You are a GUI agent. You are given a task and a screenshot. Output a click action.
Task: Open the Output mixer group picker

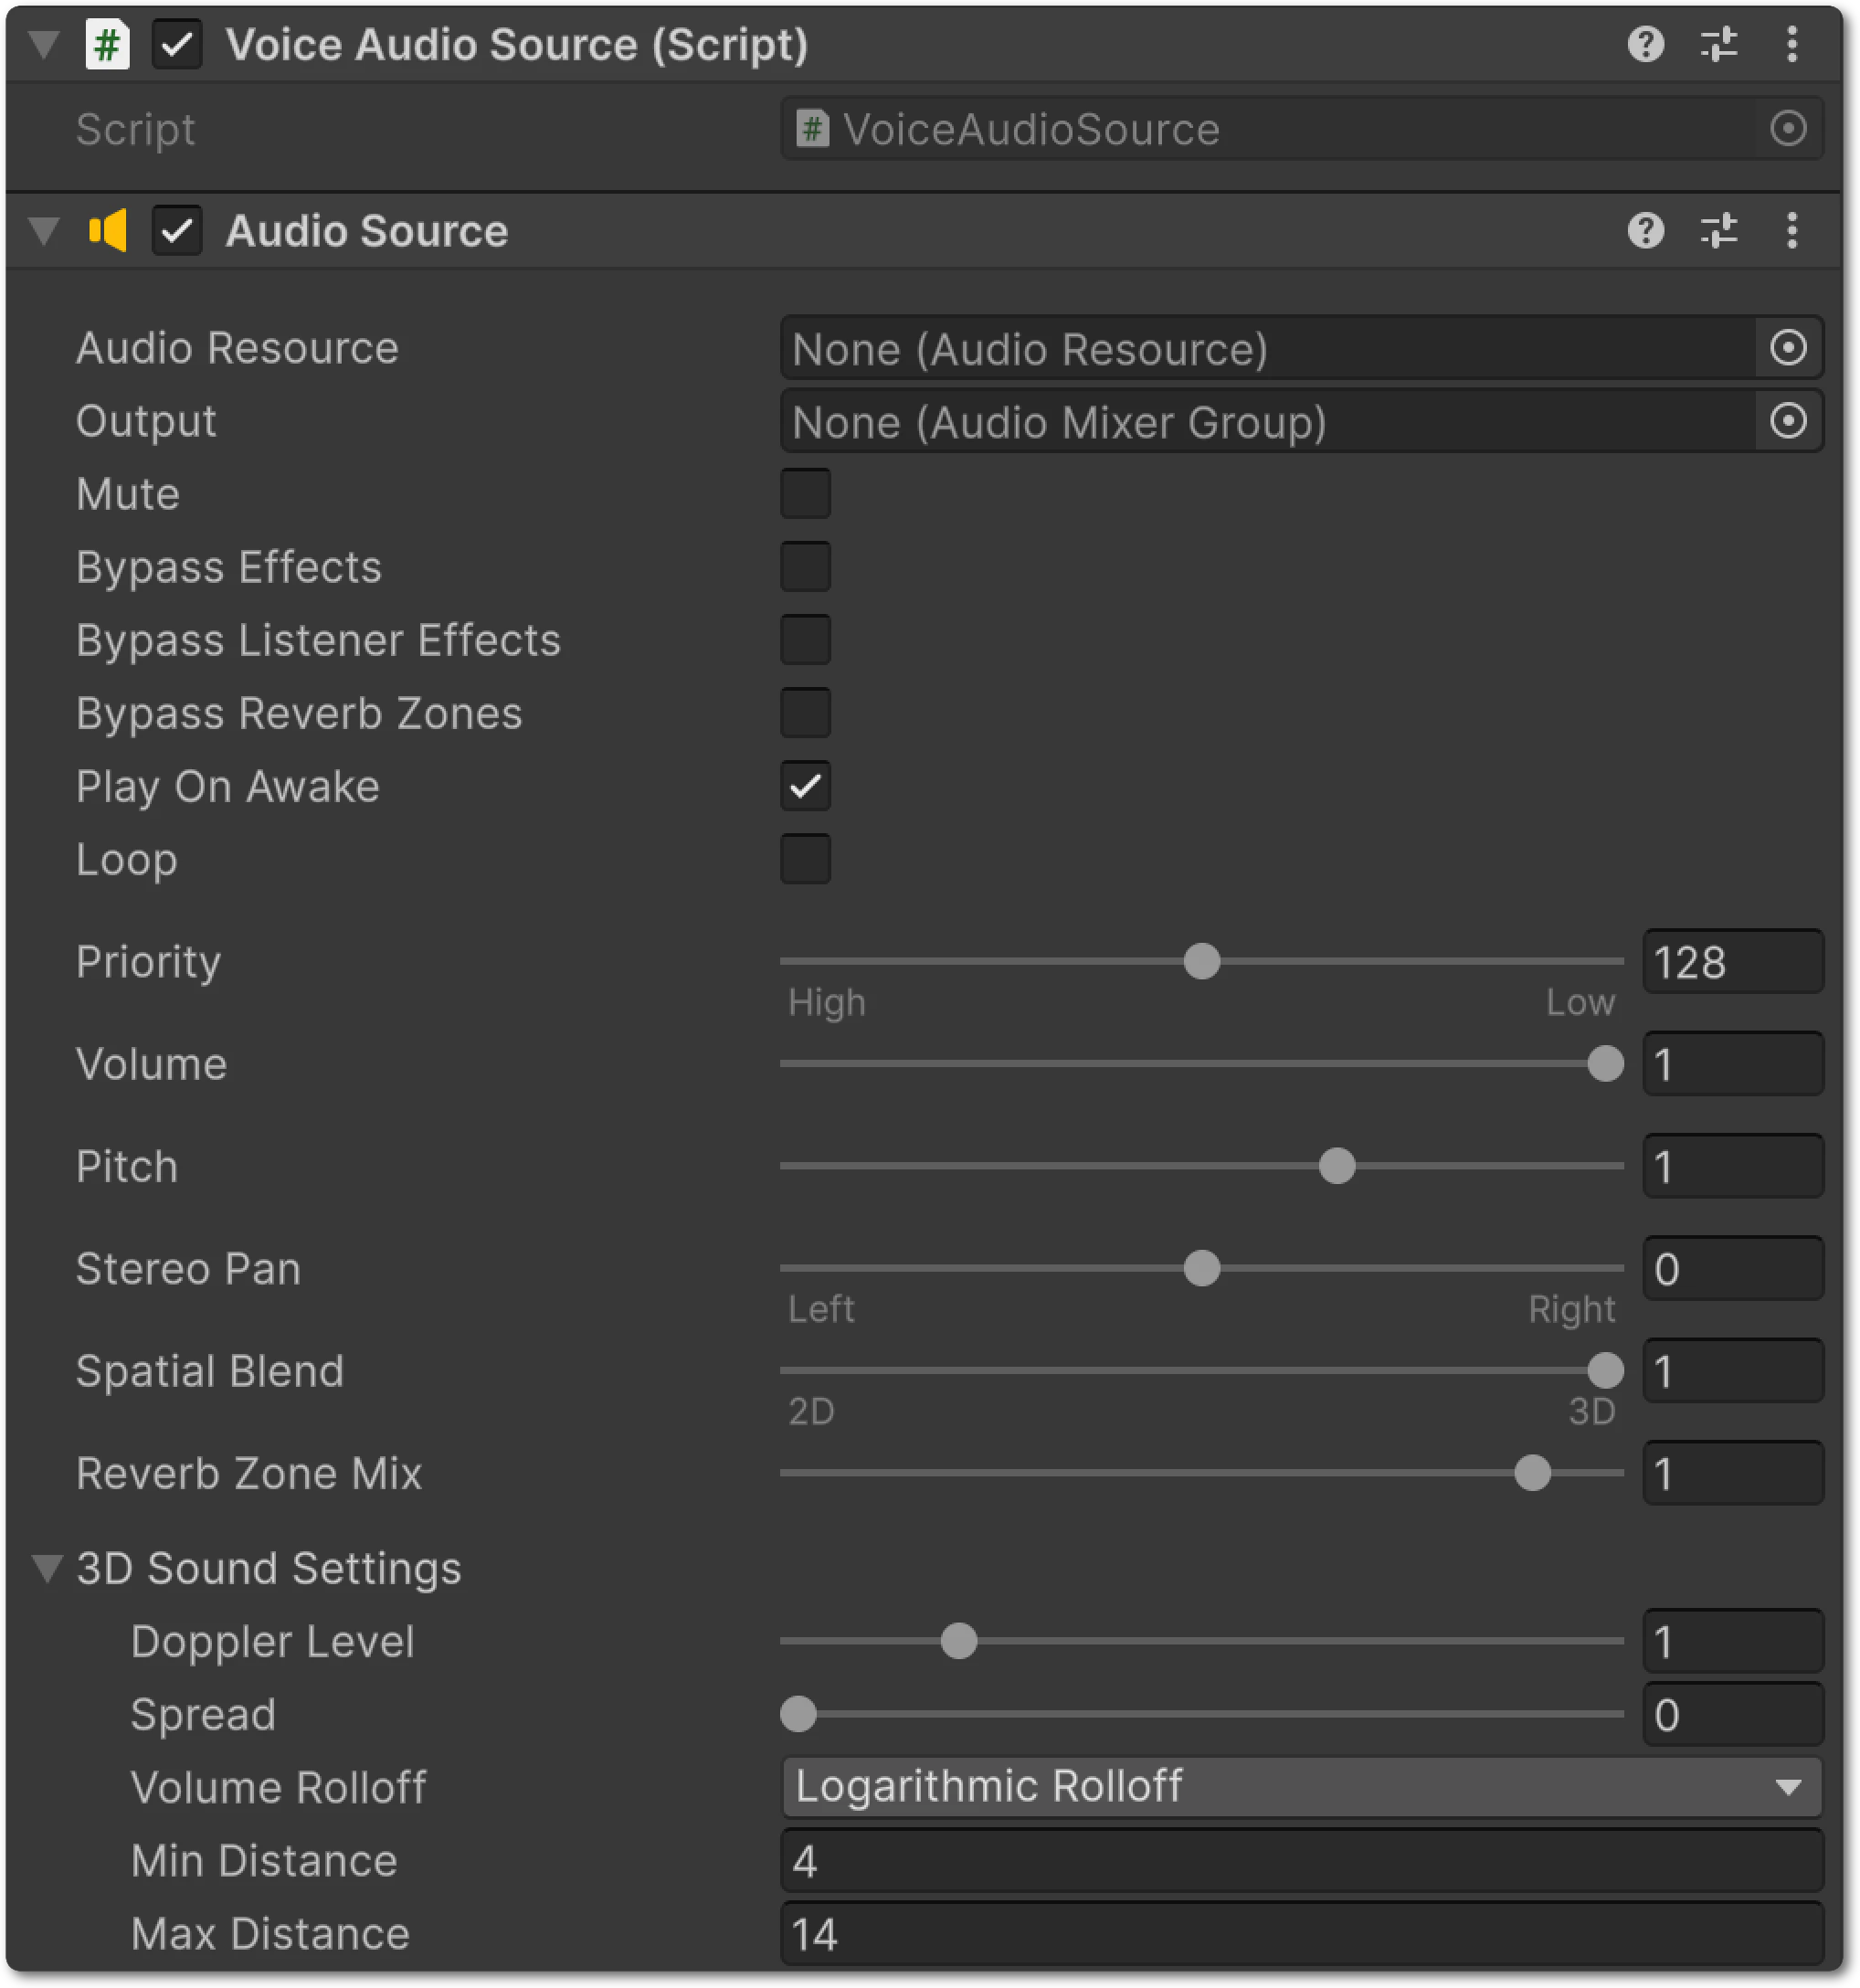(1789, 421)
